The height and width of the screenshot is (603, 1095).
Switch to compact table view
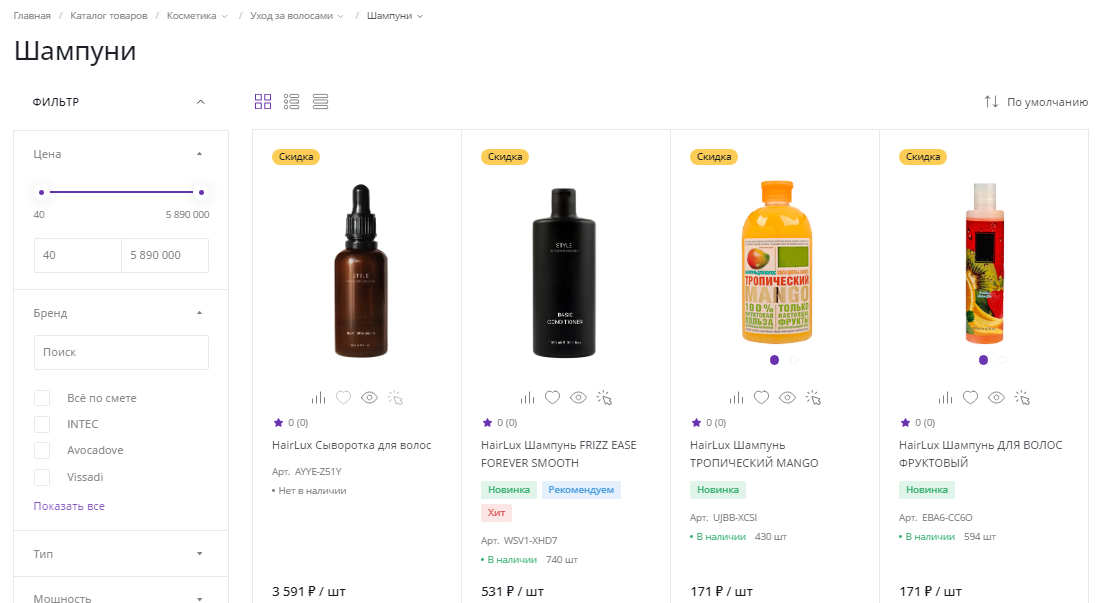pyautogui.click(x=321, y=101)
